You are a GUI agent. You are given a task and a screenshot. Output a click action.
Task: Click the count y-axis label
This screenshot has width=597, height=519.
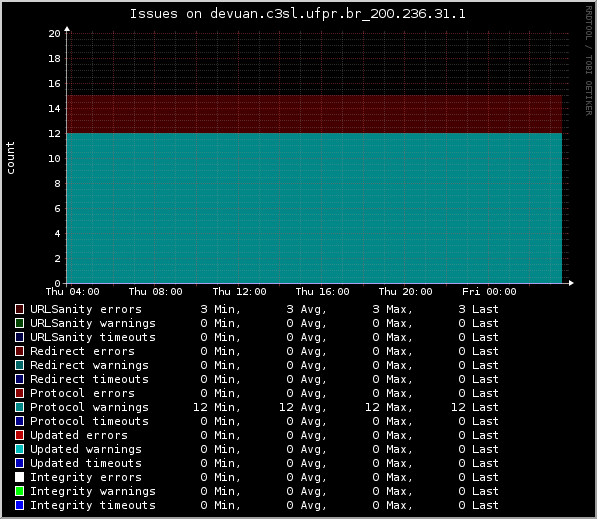[10, 158]
